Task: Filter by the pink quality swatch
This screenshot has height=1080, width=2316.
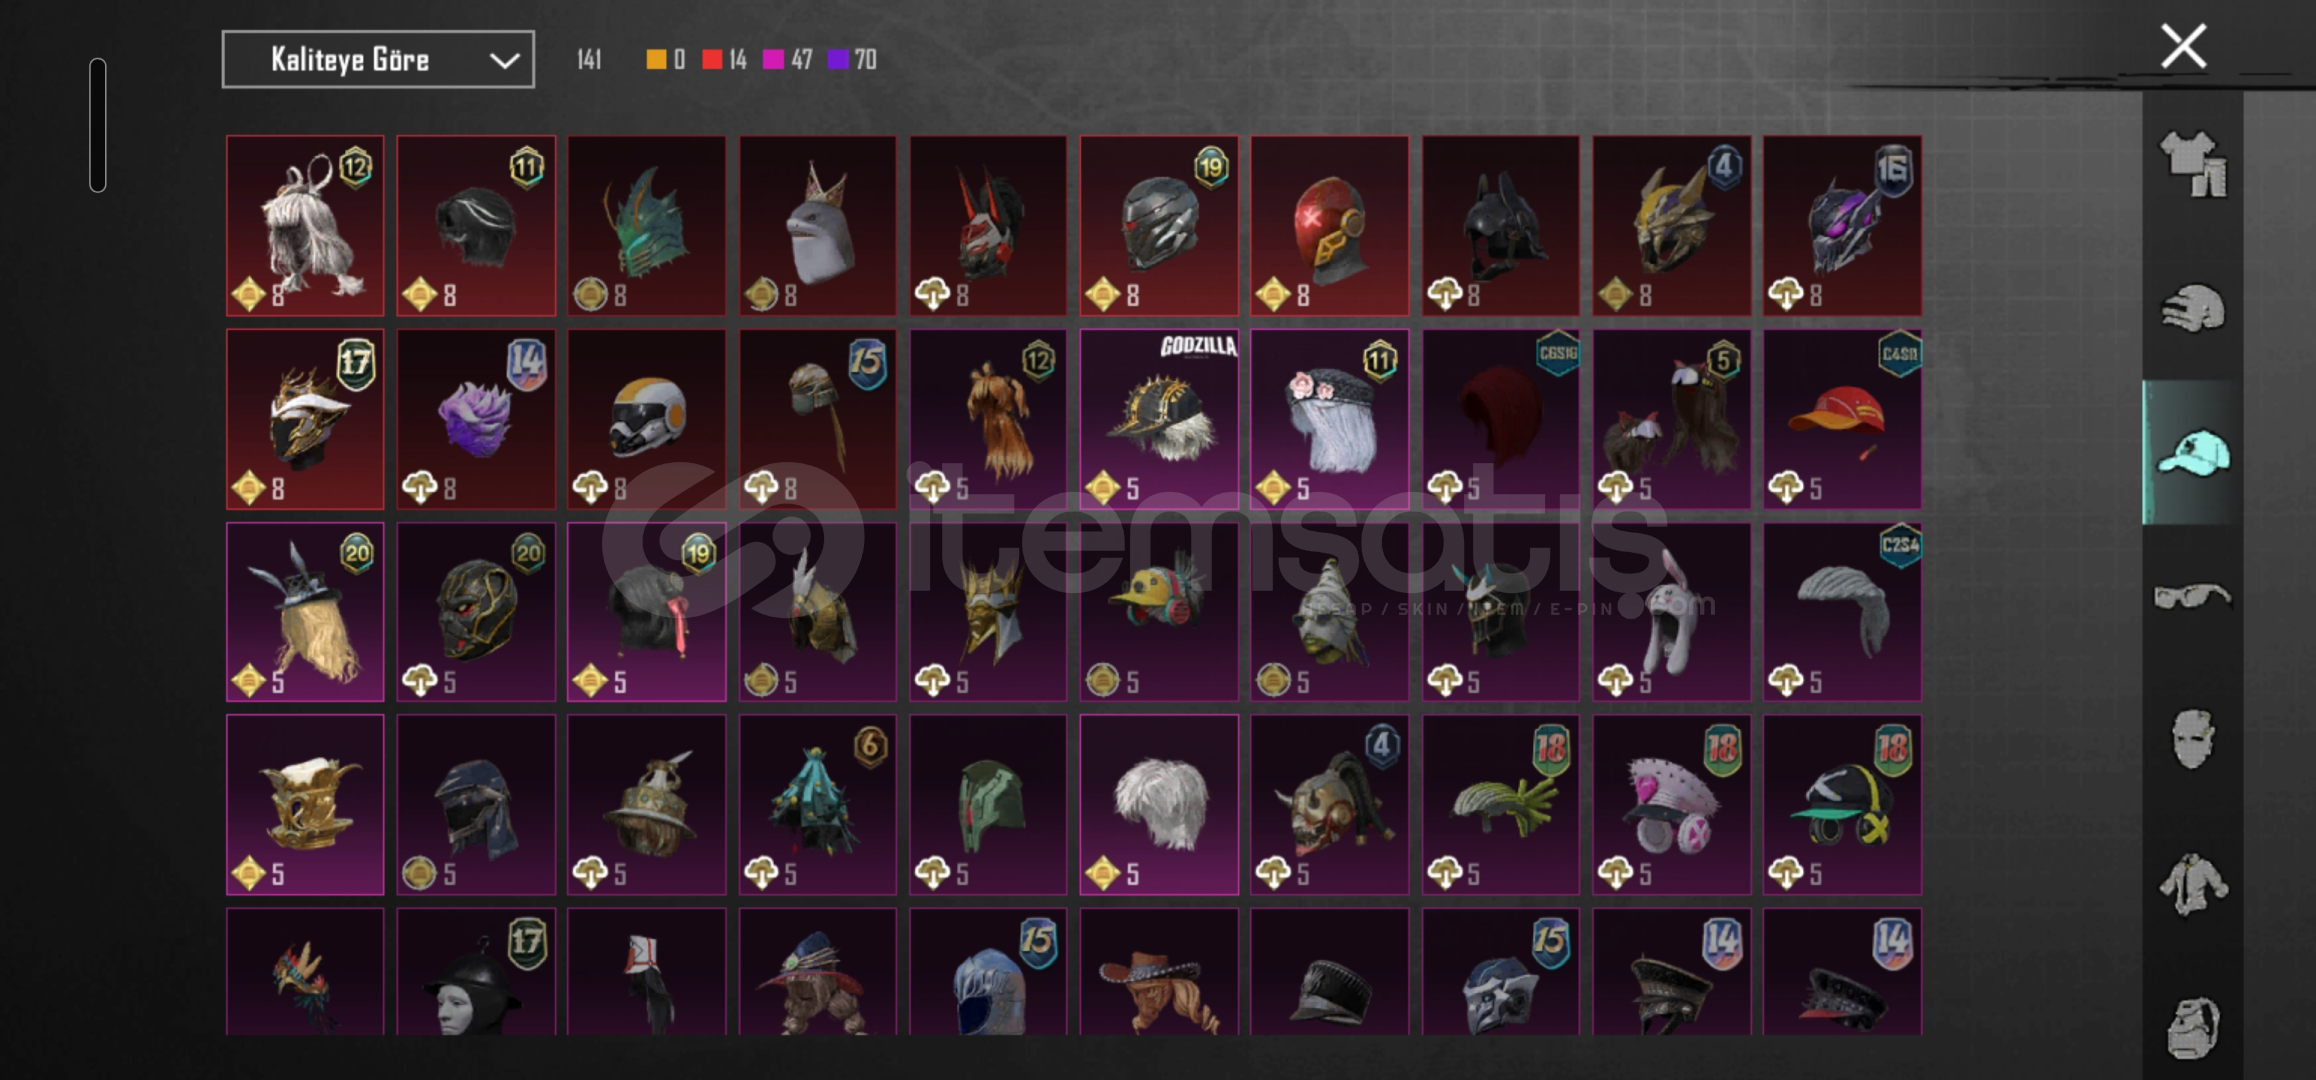Action: pyautogui.click(x=773, y=60)
